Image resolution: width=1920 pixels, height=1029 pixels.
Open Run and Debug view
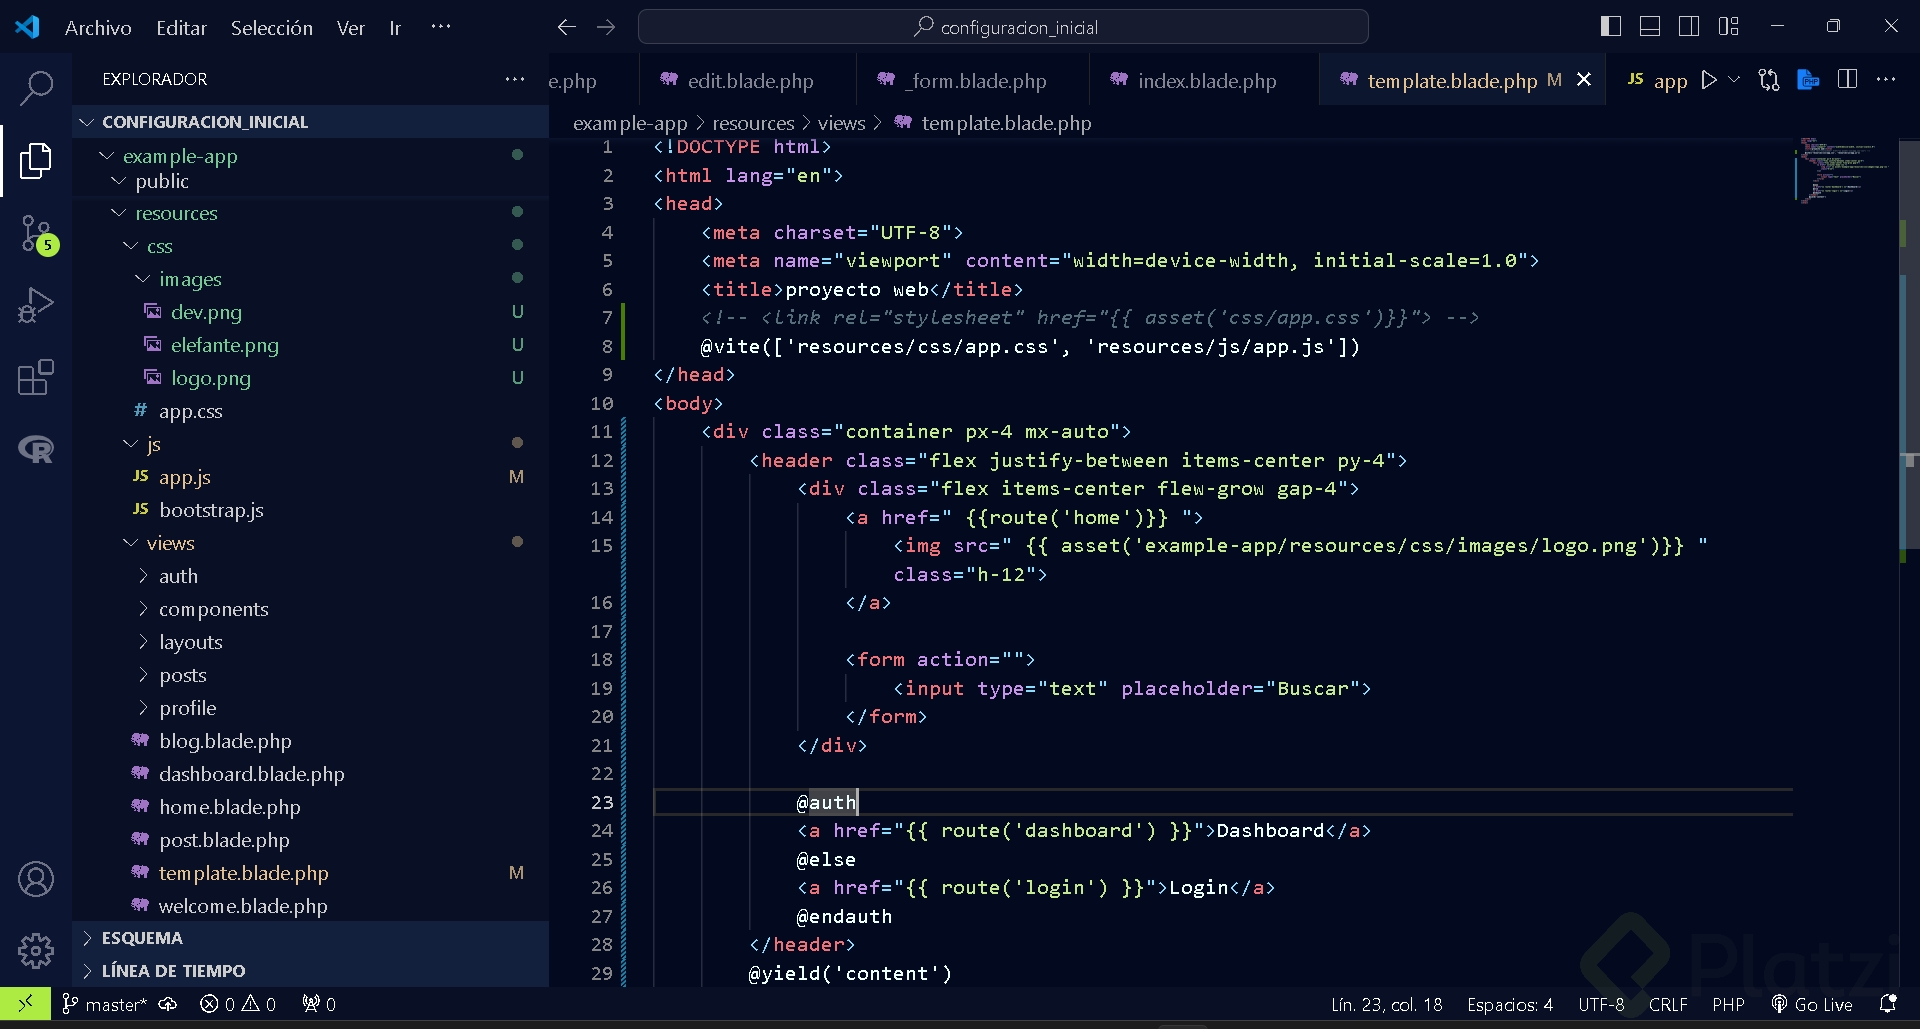(36, 306)
